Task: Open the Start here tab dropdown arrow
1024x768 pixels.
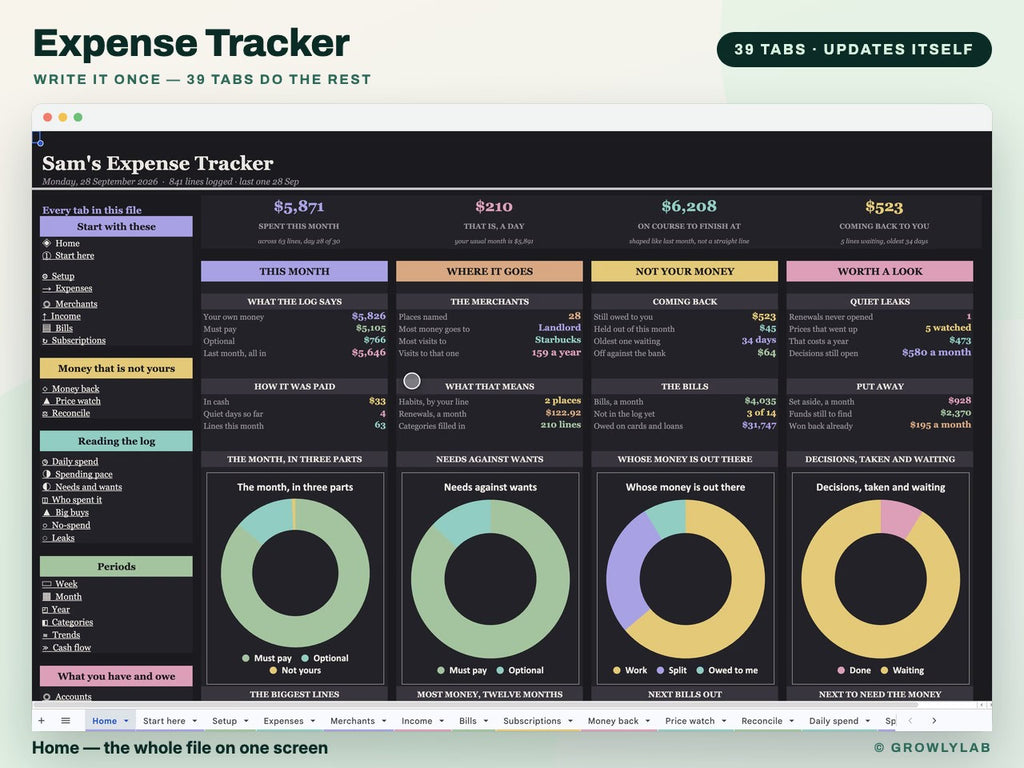Action: pos(195,721)
